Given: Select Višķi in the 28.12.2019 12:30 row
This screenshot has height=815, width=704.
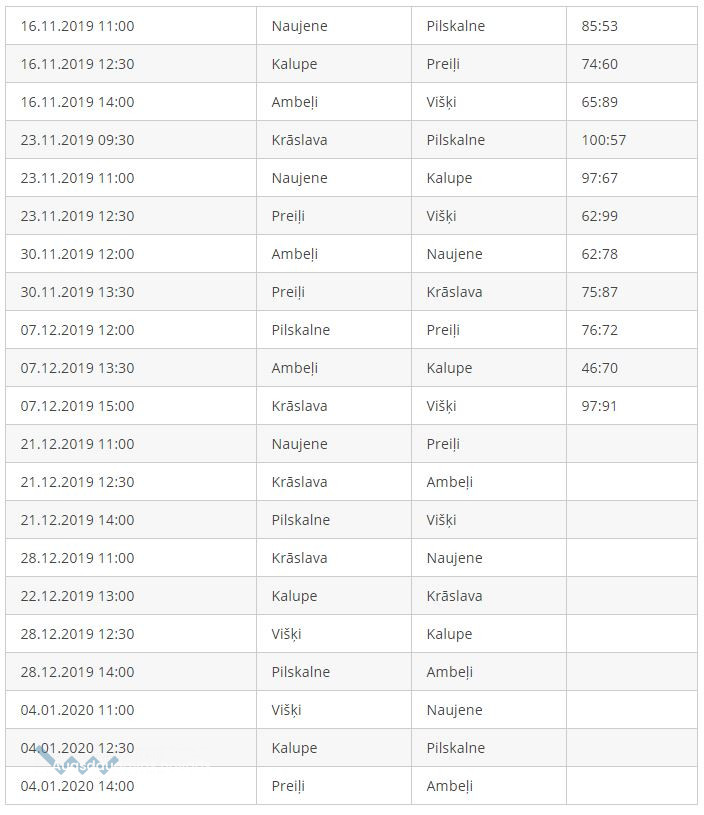Looking at the screenshot, I should point(286,634).
